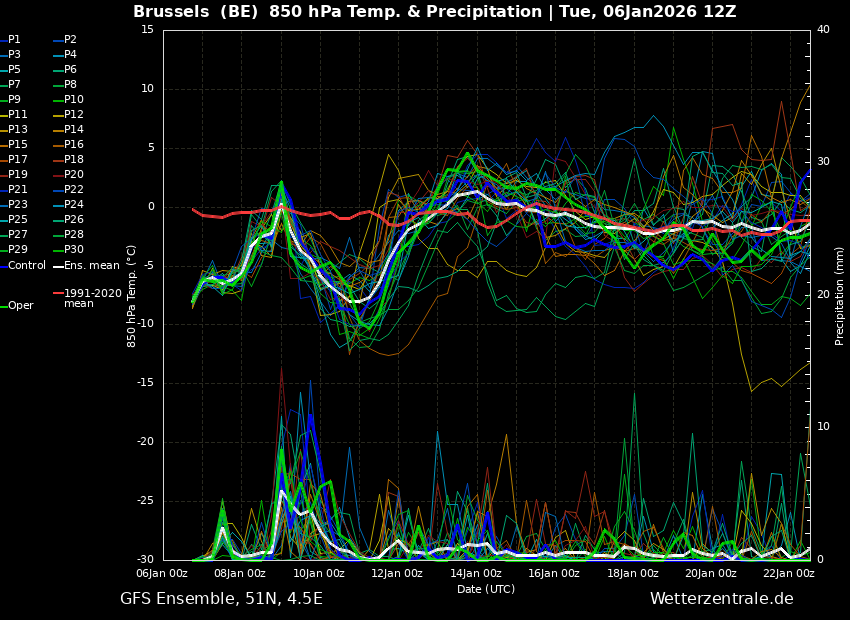The image size is (850, 620).
Task: Click the 08Jan 00z axis label
Action: click(240, 573)
